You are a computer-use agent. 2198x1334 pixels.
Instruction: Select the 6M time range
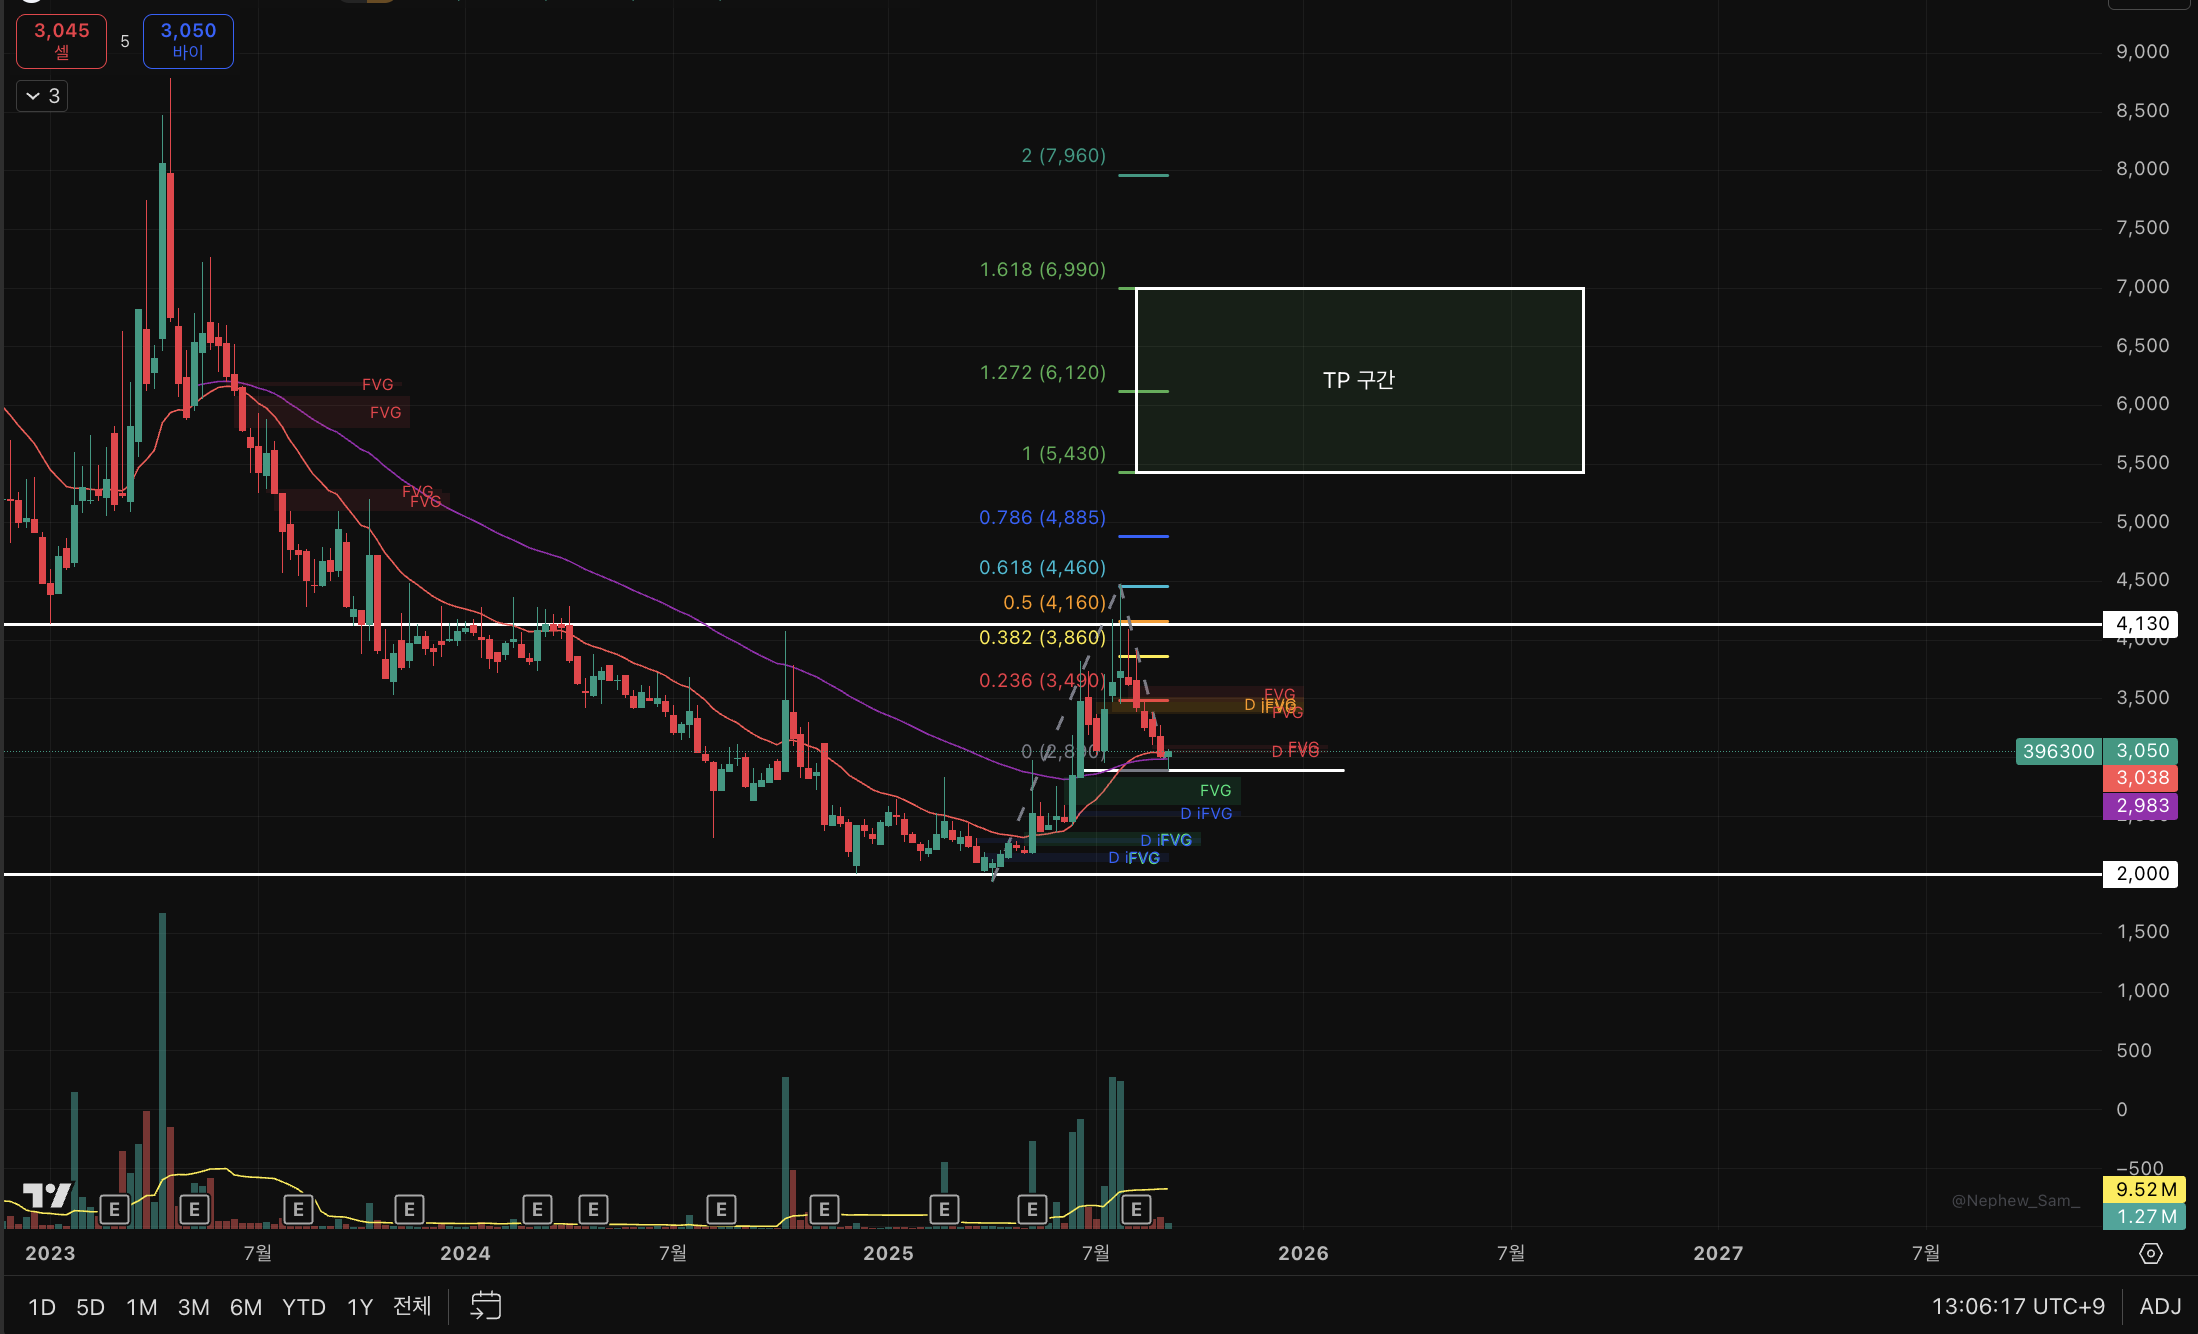245,1307
